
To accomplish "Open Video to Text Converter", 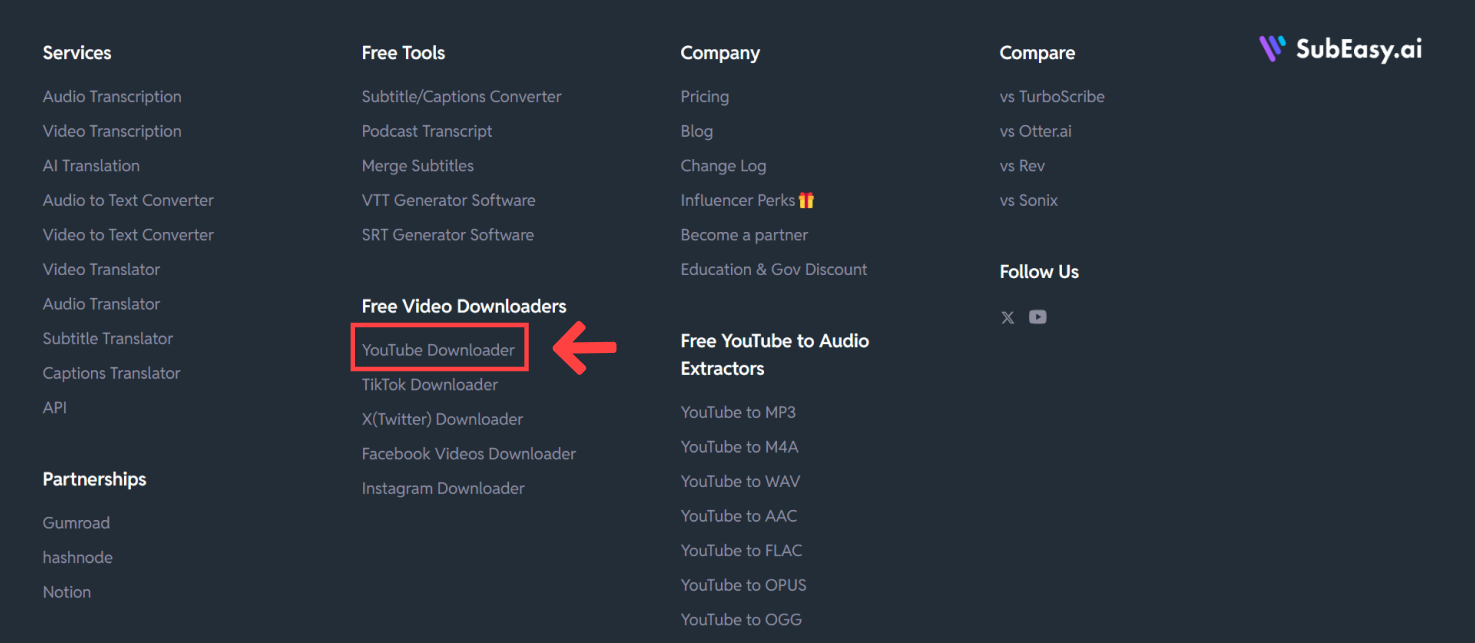I will click(x=128, y=235).
